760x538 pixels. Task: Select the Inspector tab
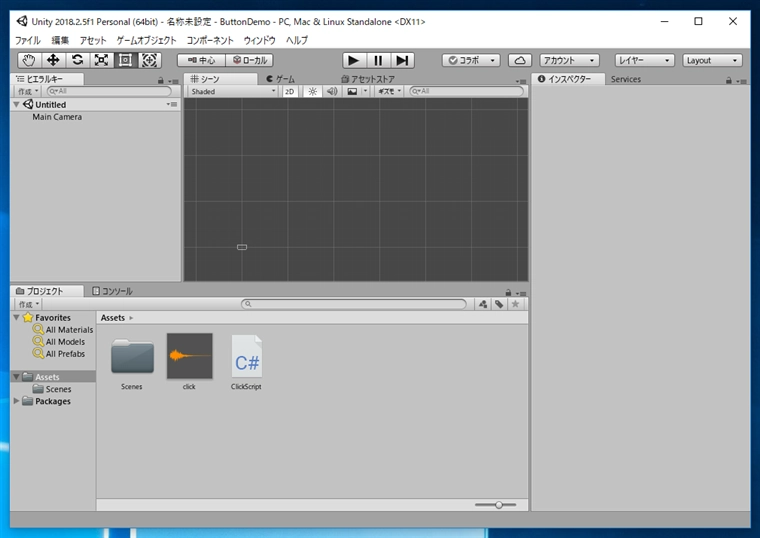point(568,79)
